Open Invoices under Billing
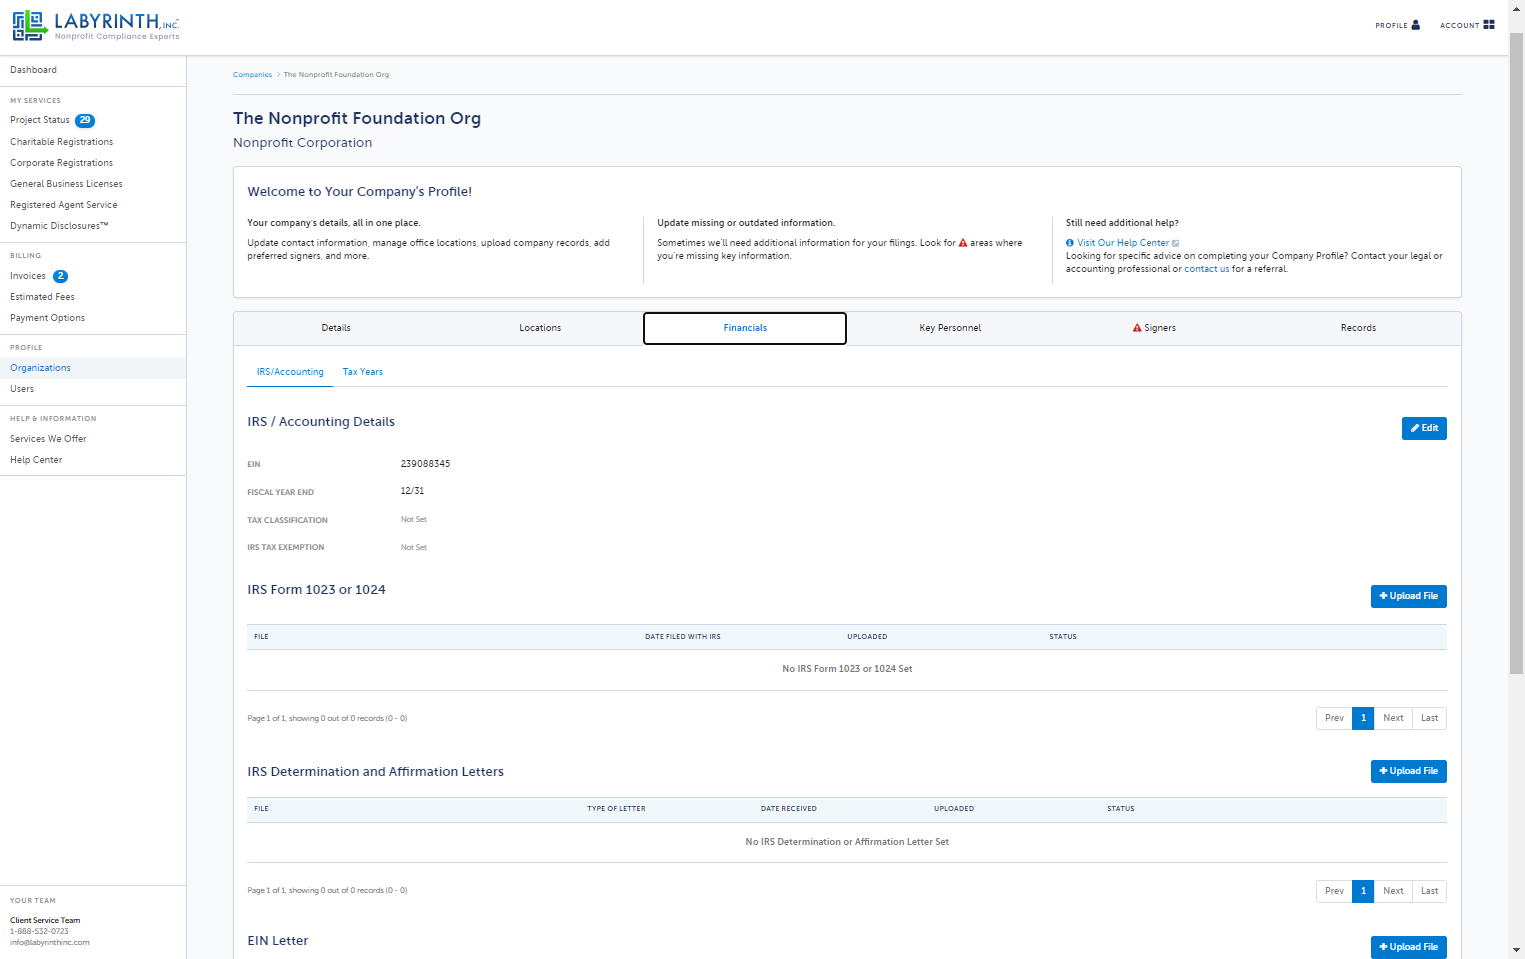The width and height of the screenshot is (1525, 959). point(28,276)
